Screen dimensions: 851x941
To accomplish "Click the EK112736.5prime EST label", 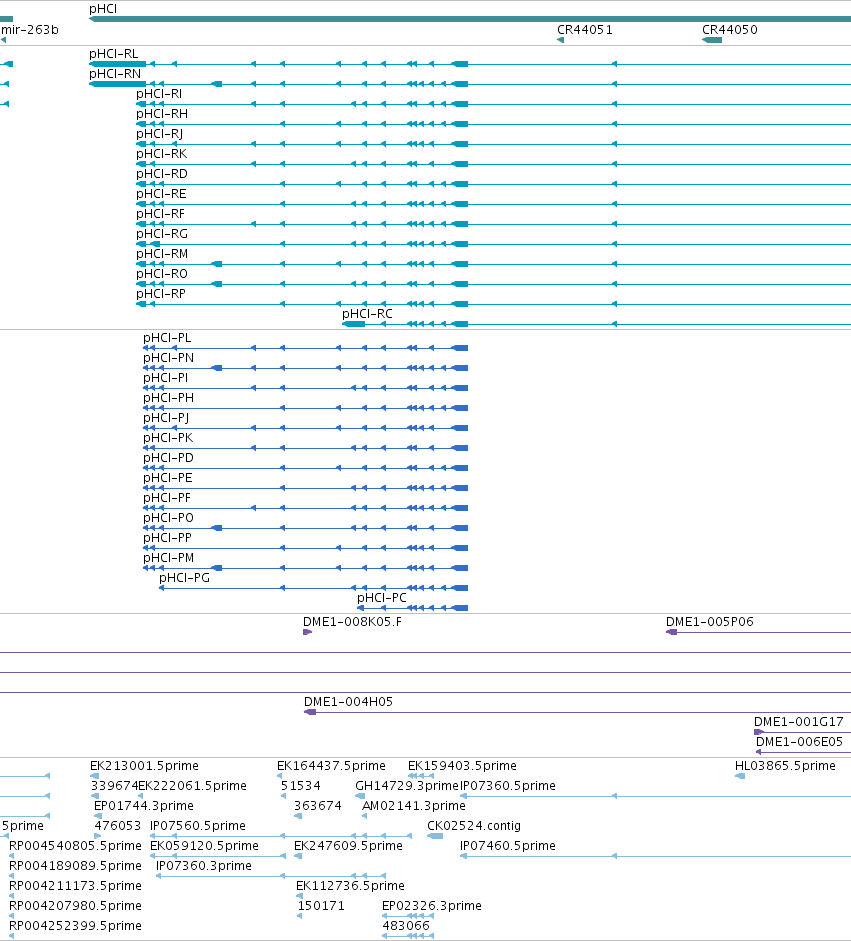I will [350, 886].
